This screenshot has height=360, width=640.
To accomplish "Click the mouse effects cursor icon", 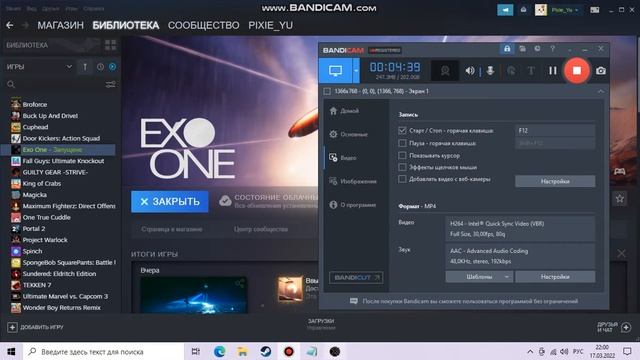I will pos(511,71).
